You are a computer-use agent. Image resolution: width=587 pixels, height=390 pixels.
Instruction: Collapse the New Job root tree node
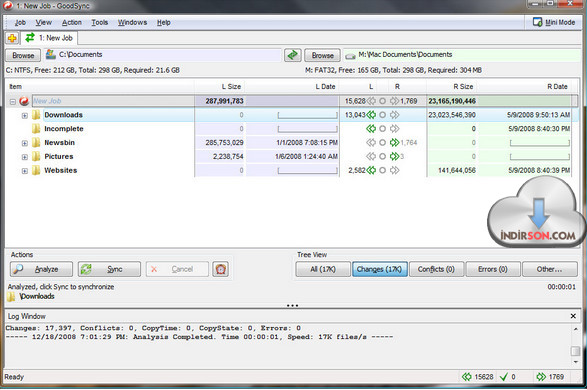click(x=13, y=101)
